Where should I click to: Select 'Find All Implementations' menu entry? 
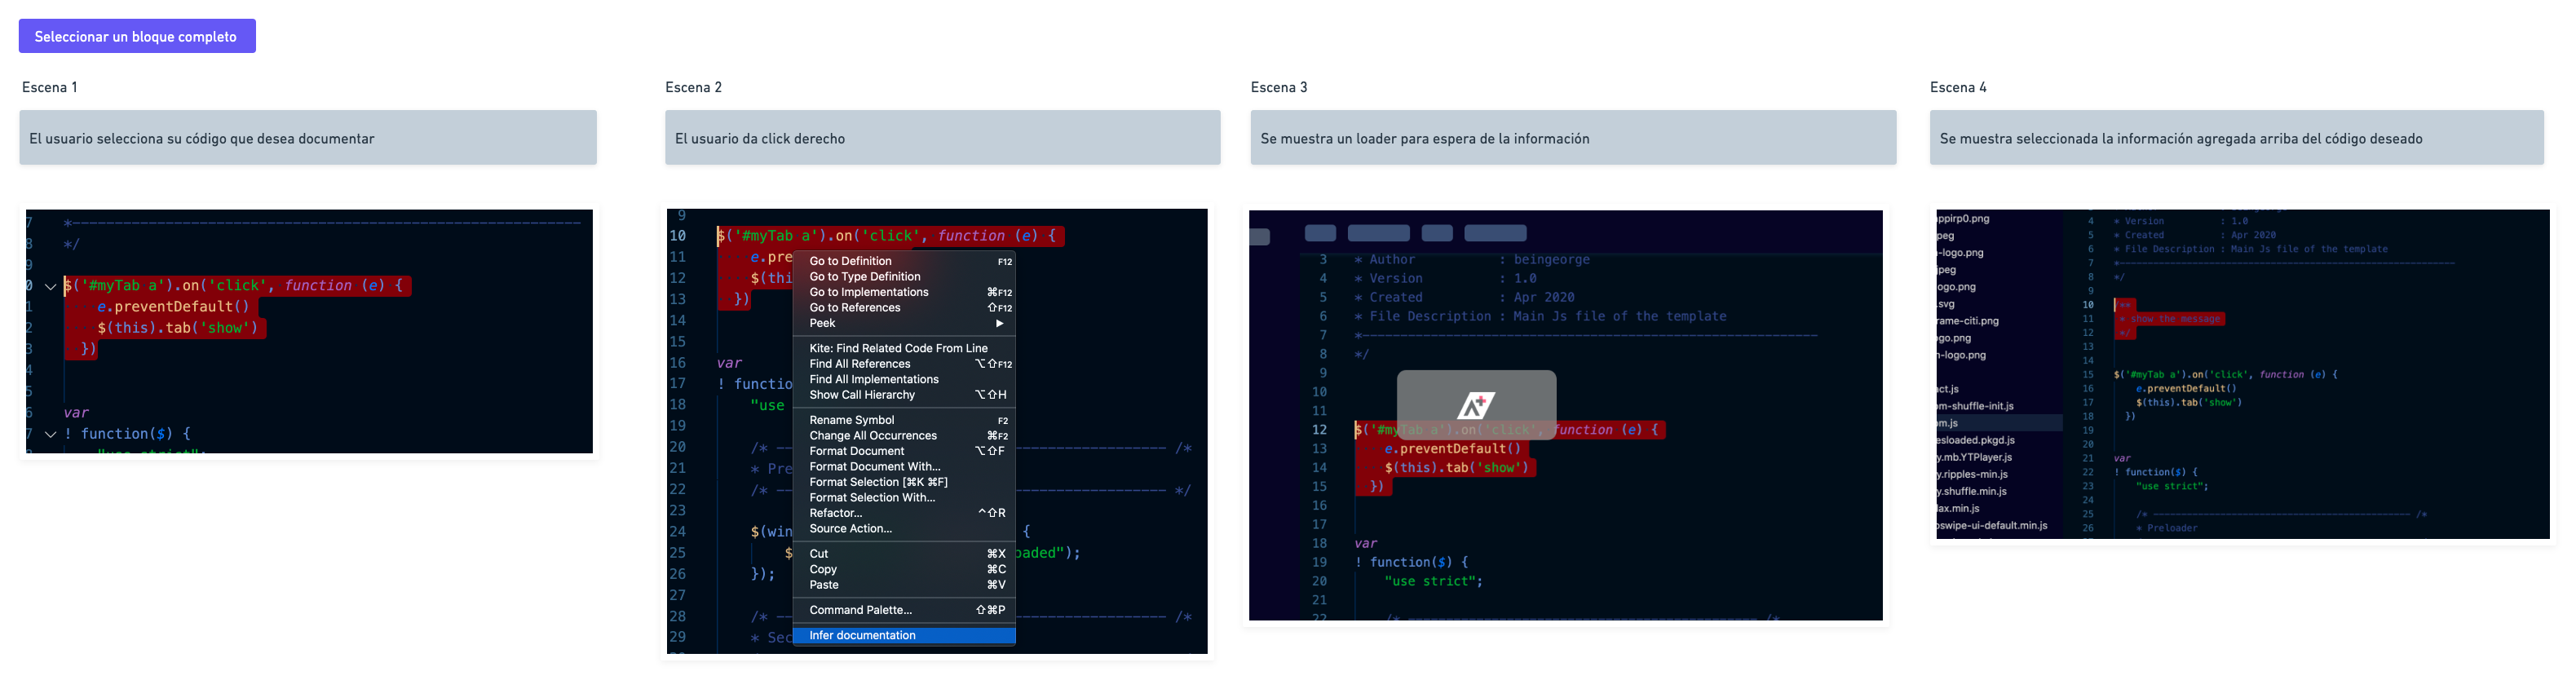pos(904,379)
